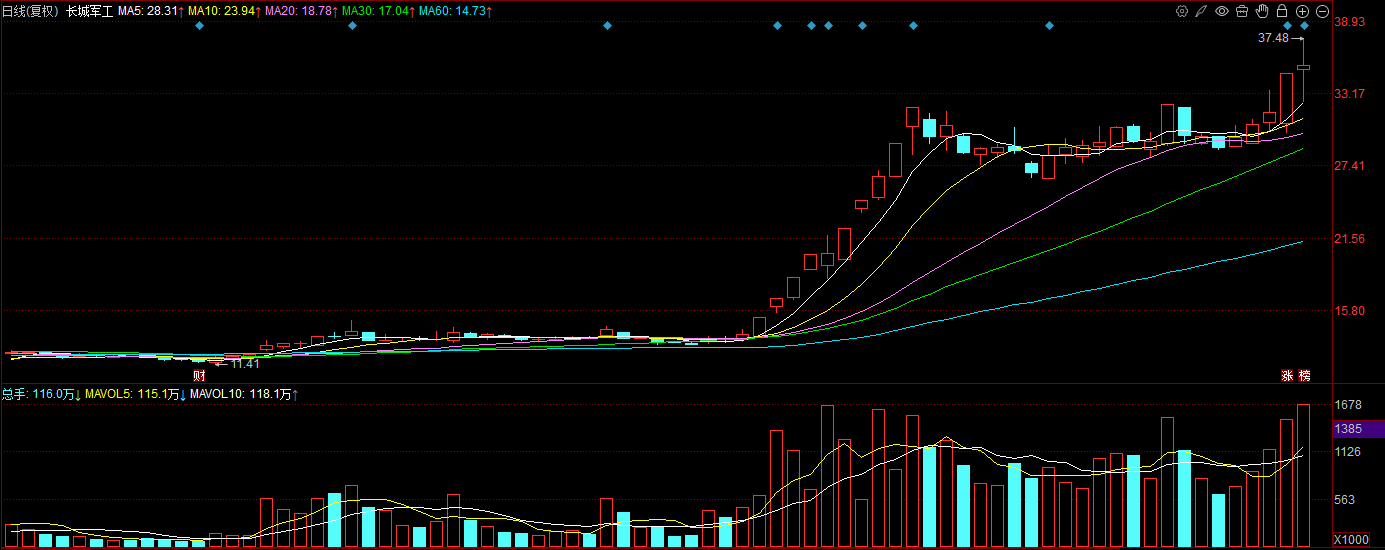This screenshot has height=550, width=1385.
Task: Toggle the chart lock icon
Action: (1282, 11)
